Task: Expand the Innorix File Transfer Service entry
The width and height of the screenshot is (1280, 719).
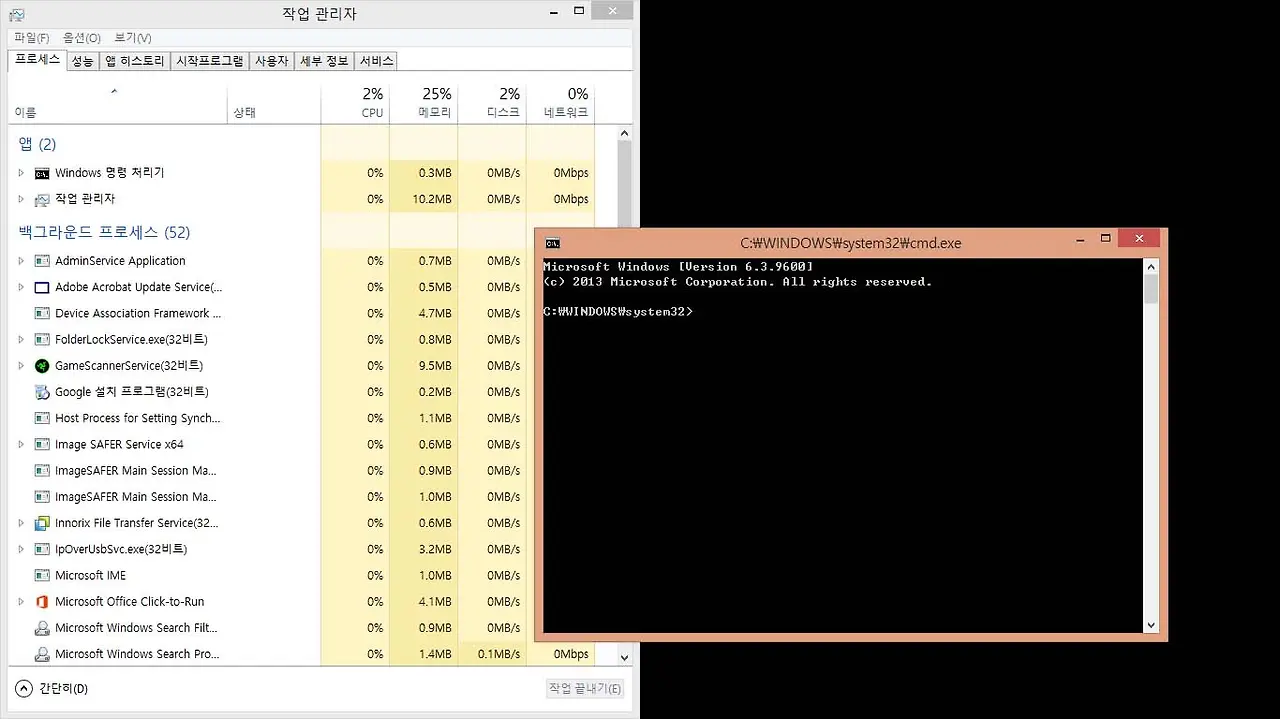Action: [x=21, y=523]
